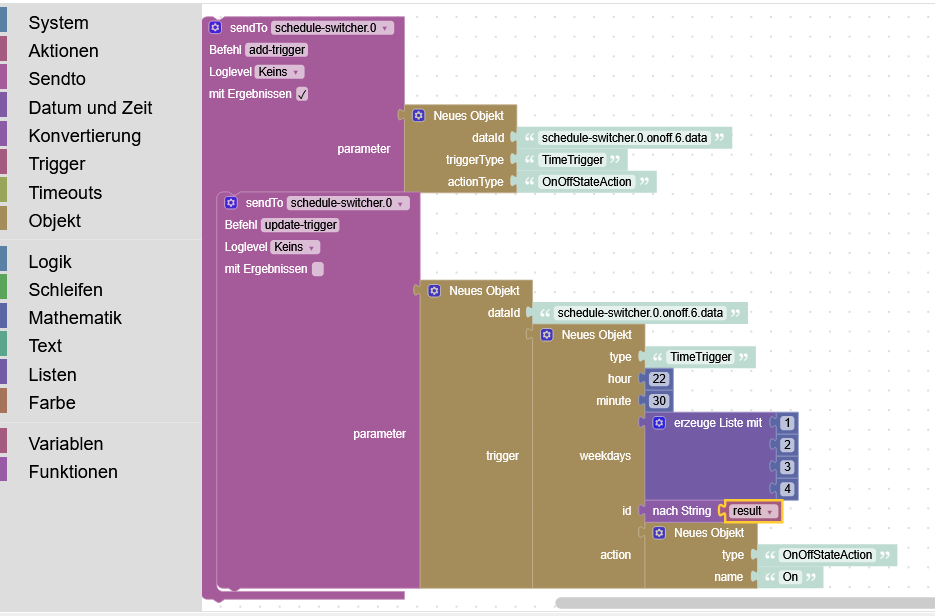Select the nach String conversion block
This screenshot has height=616, width=935.
click(682, 511)
